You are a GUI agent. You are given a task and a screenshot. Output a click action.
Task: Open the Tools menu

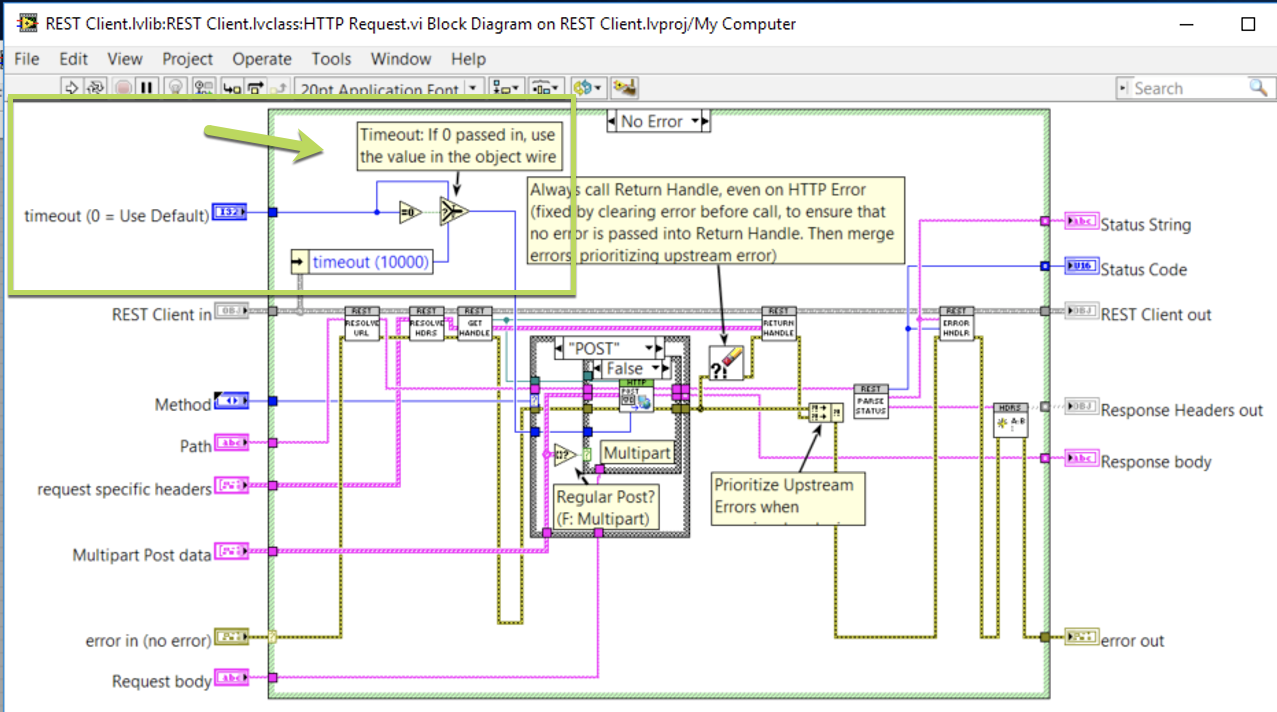[331, 59]
